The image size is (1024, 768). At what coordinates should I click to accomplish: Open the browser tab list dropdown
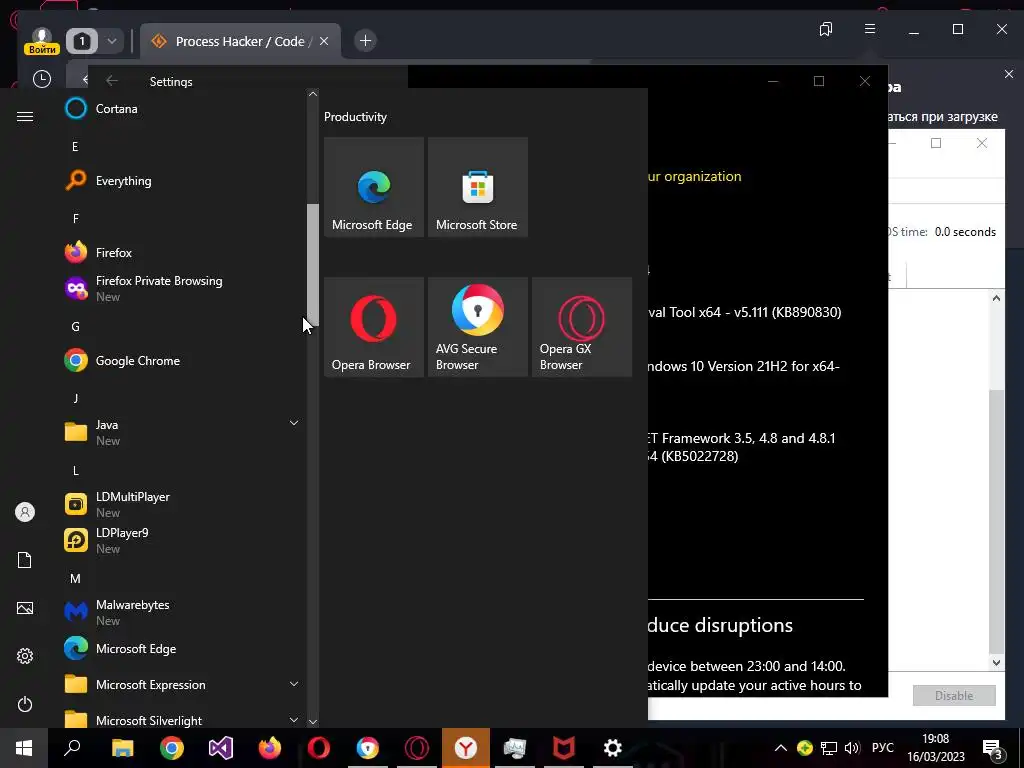coord(112,41)
